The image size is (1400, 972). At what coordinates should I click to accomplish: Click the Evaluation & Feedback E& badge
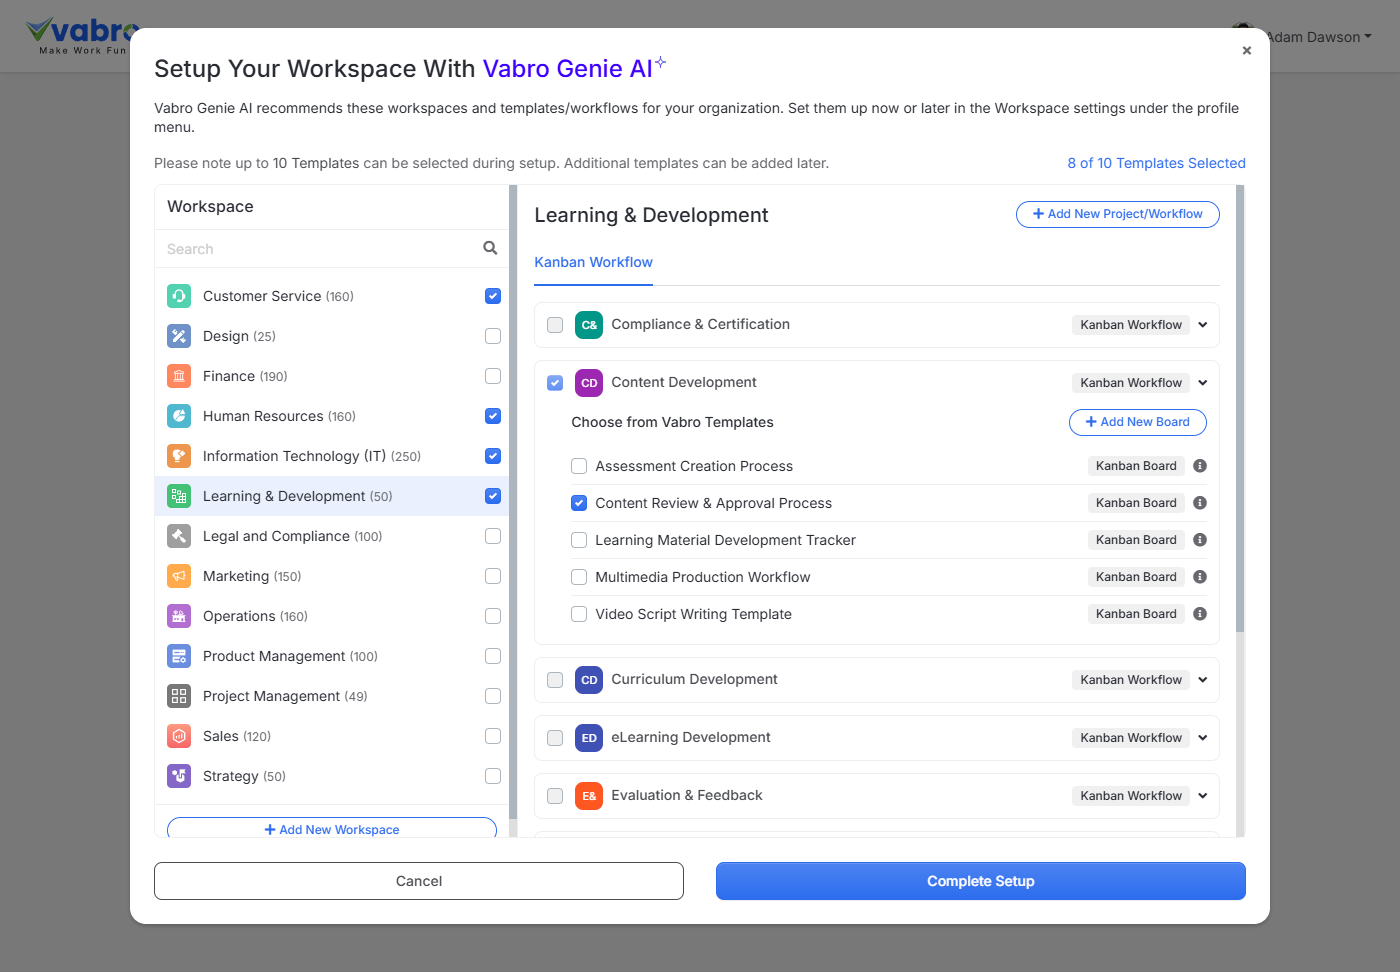point(589,796)
